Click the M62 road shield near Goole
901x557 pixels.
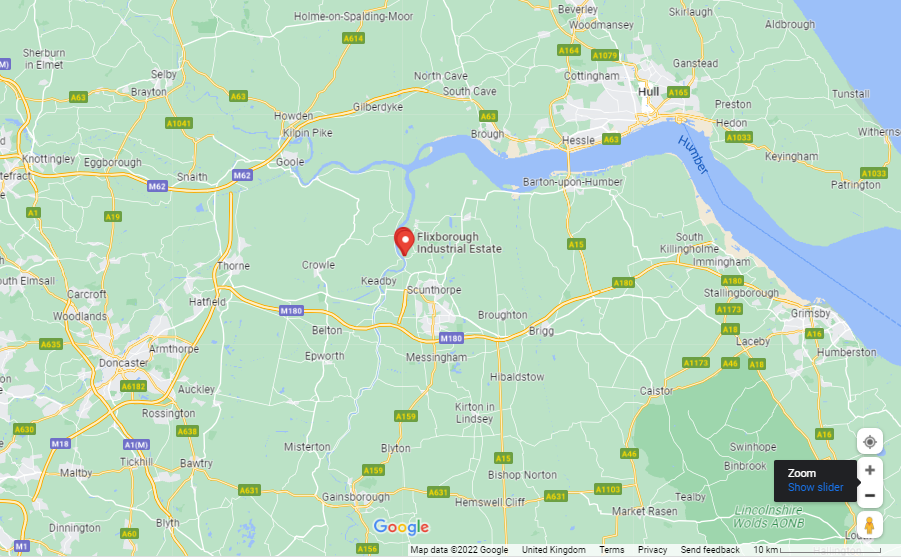coord(242,175)
